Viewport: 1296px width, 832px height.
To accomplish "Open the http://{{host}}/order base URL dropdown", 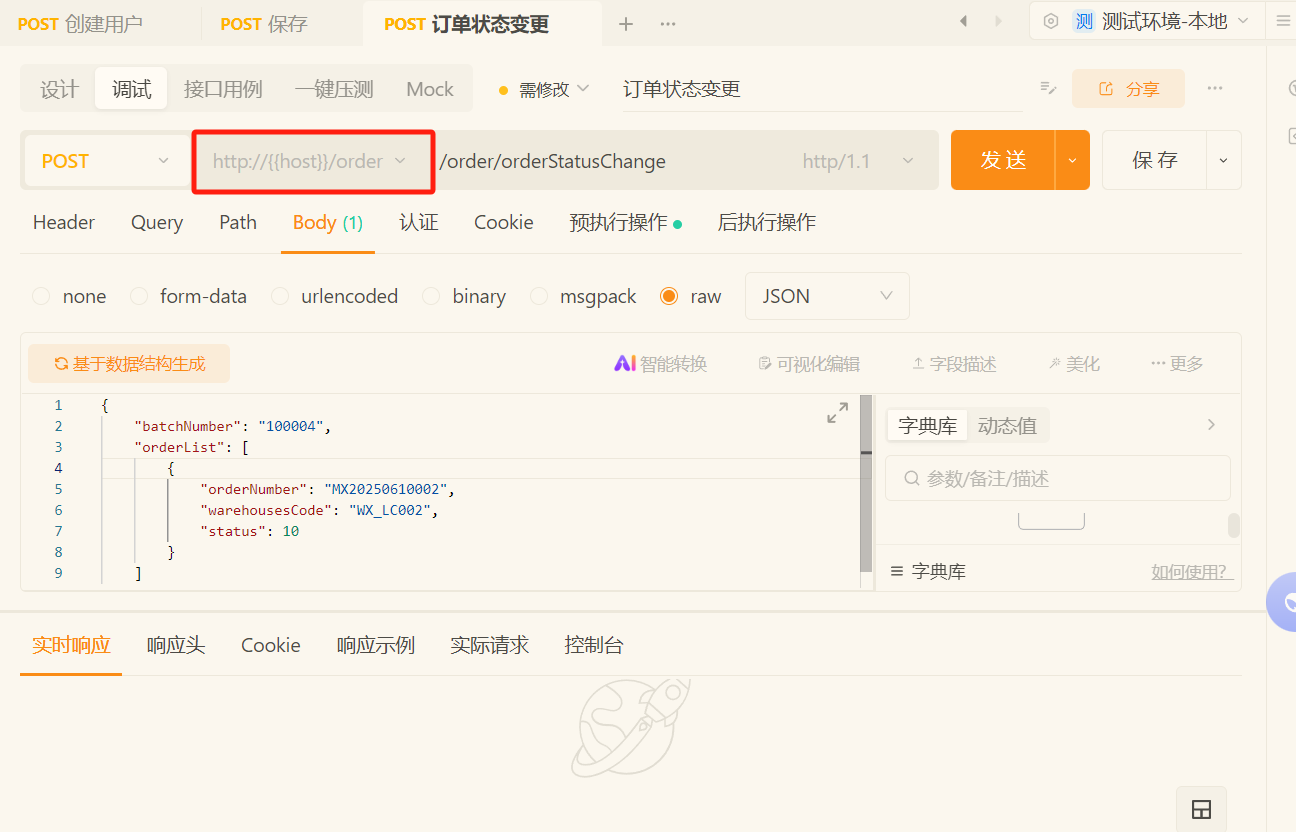I will coord(312,161).
